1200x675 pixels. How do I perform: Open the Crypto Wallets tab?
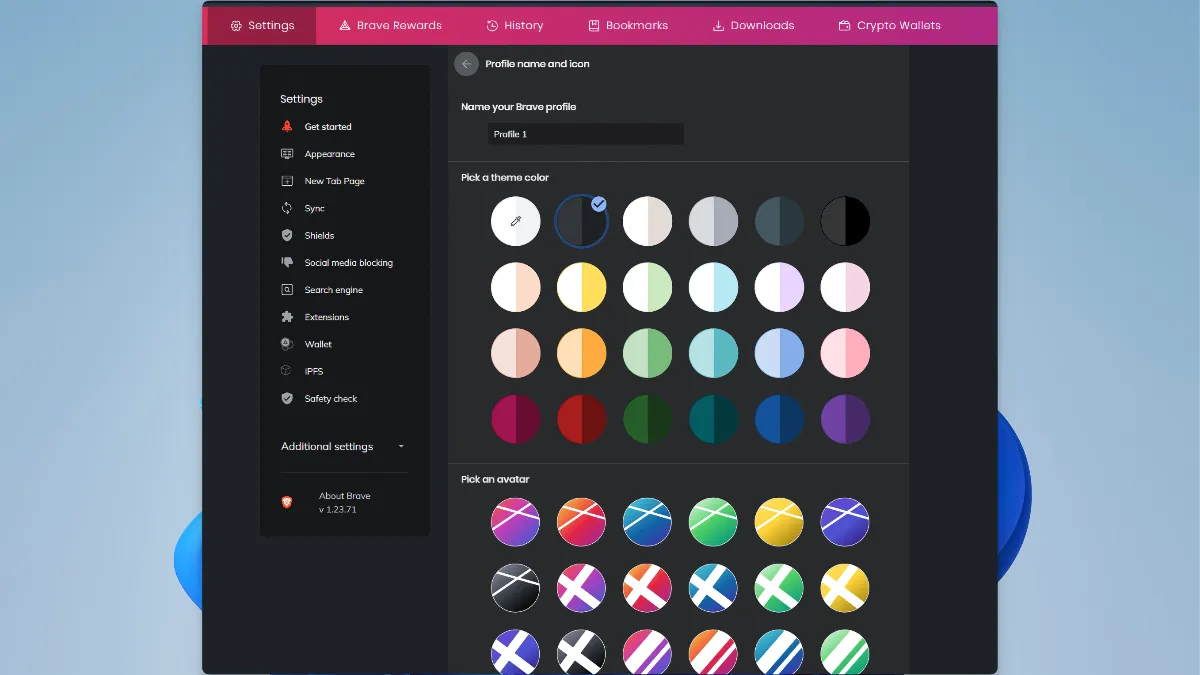coord(890,25)
